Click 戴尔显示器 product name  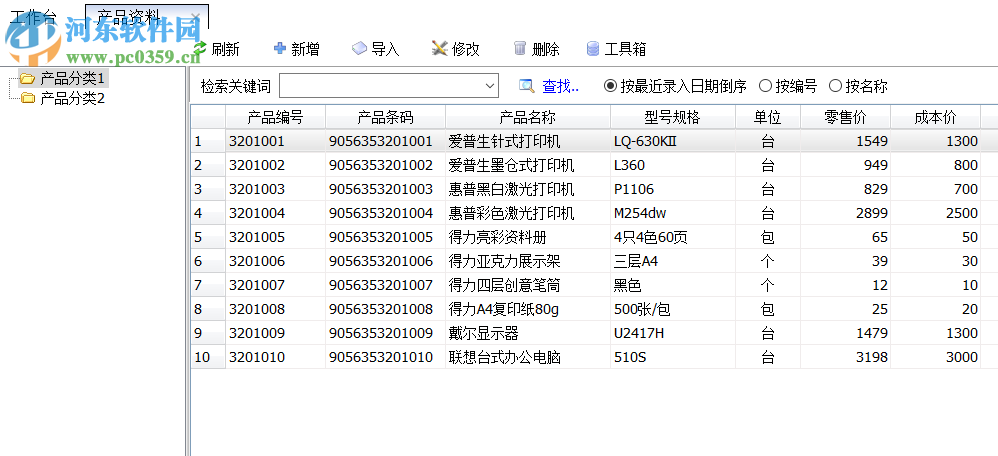[x=484, y=333]
